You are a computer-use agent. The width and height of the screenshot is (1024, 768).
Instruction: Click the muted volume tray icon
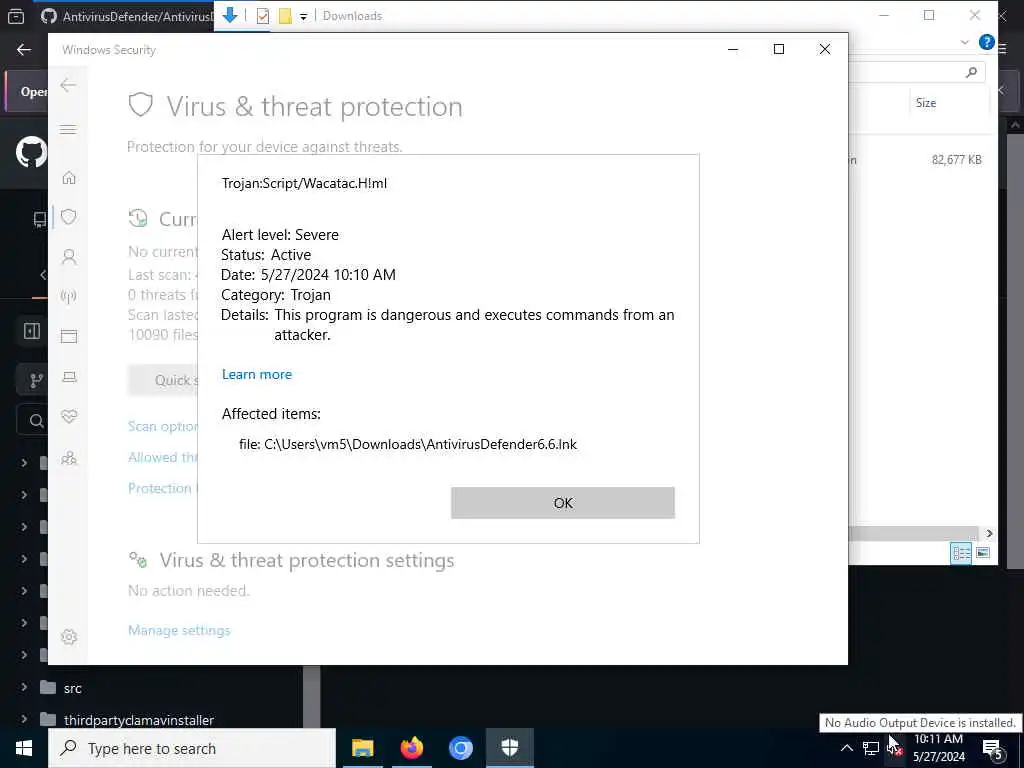895,748
